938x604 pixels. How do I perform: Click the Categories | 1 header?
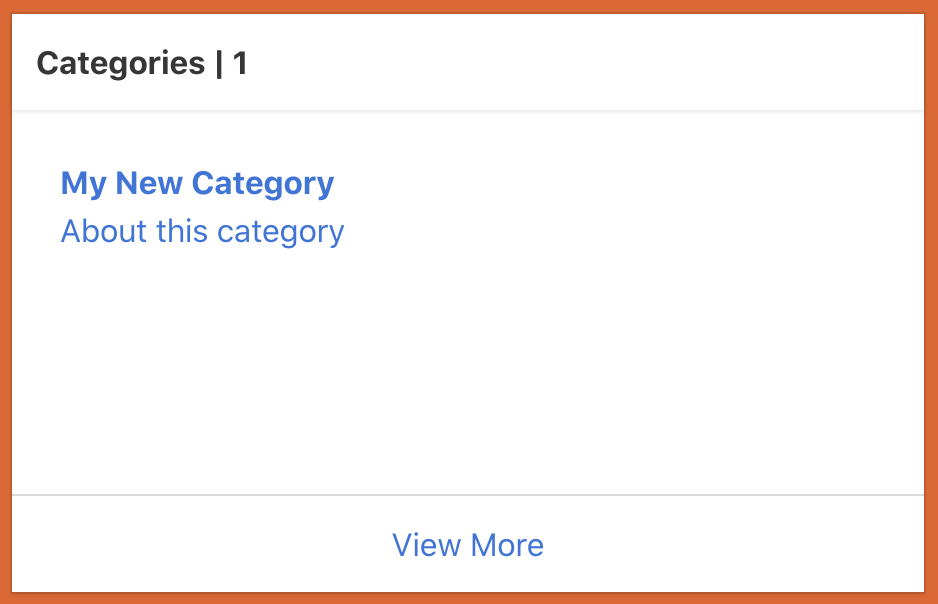click(x=142, y=64)
